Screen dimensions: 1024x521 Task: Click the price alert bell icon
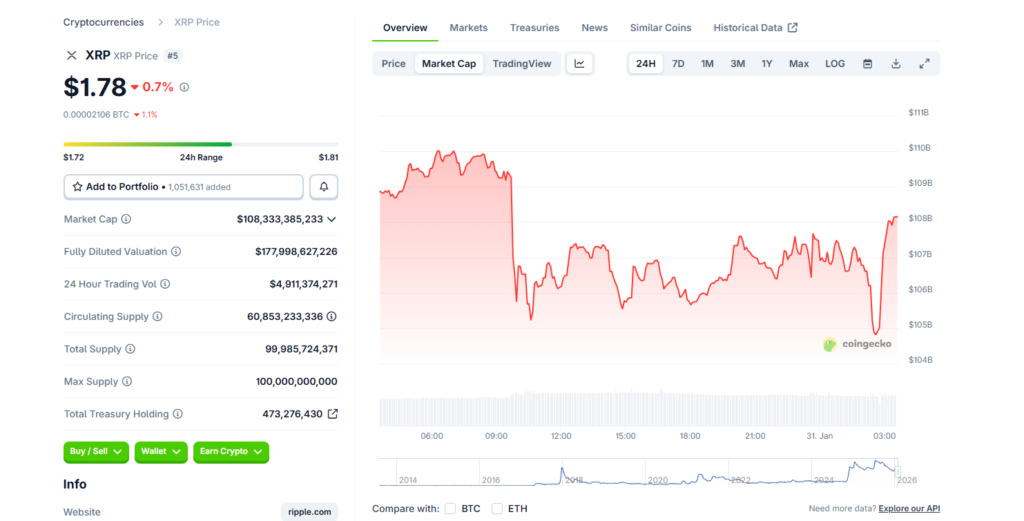(323, 187)
